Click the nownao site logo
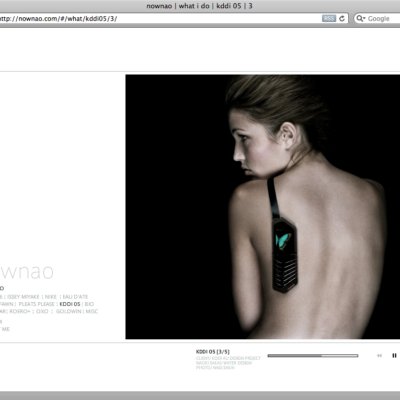This screenshot has width=400, height=400. (27, 271)
